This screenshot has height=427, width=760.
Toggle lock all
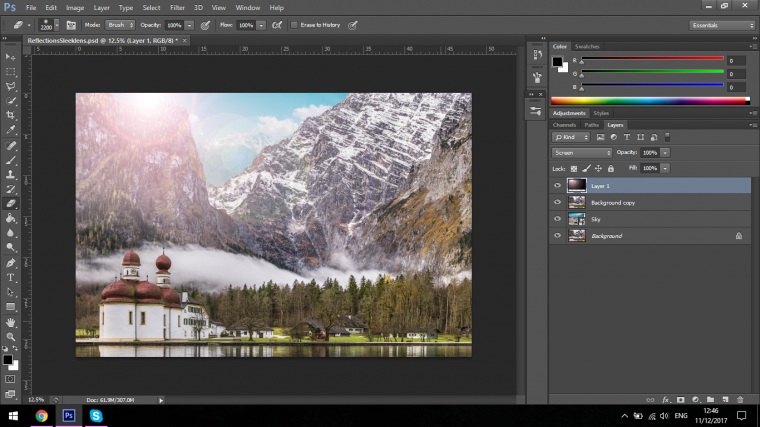(x=611, y=169)
